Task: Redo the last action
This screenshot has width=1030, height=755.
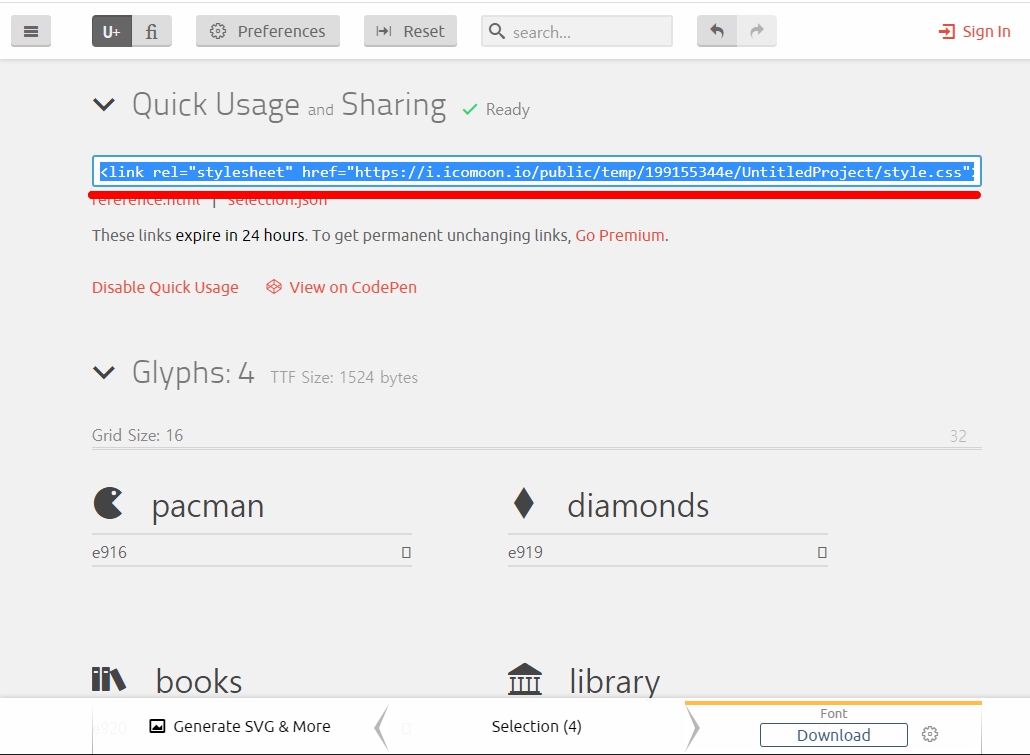Action: point(757,31)
